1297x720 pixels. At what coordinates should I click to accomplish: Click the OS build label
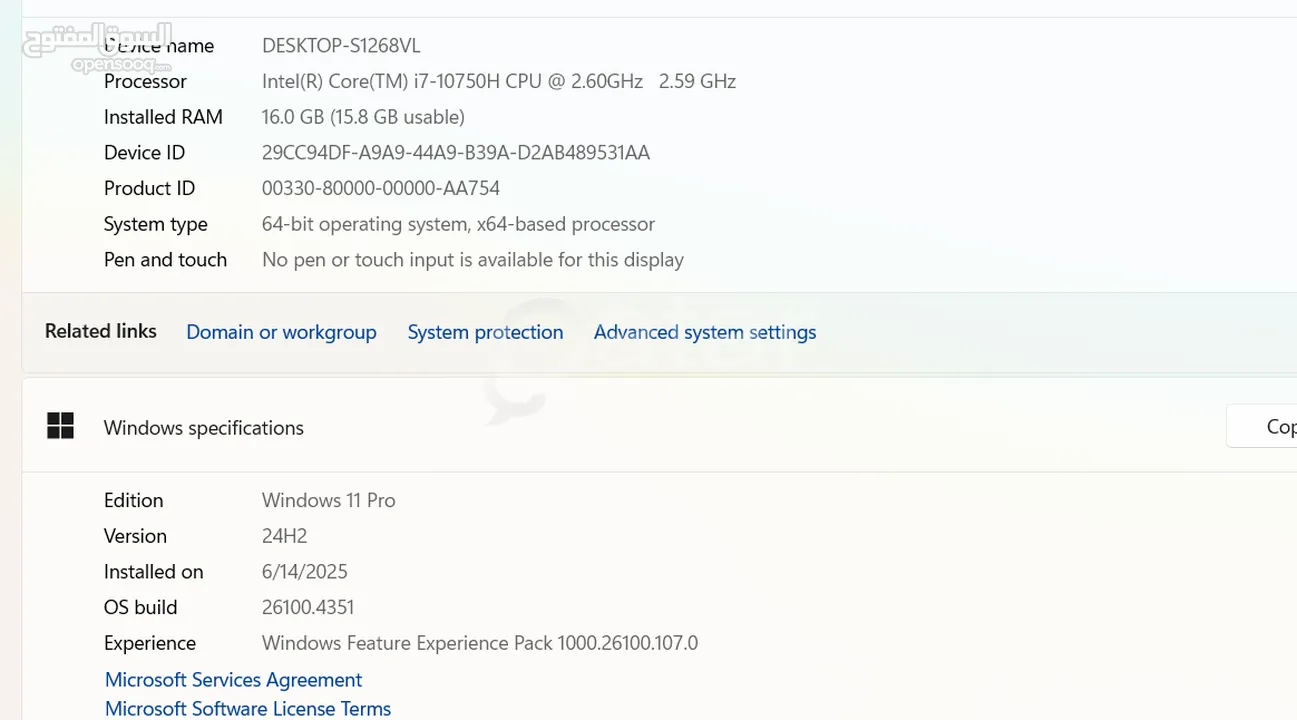pos(140,608)
